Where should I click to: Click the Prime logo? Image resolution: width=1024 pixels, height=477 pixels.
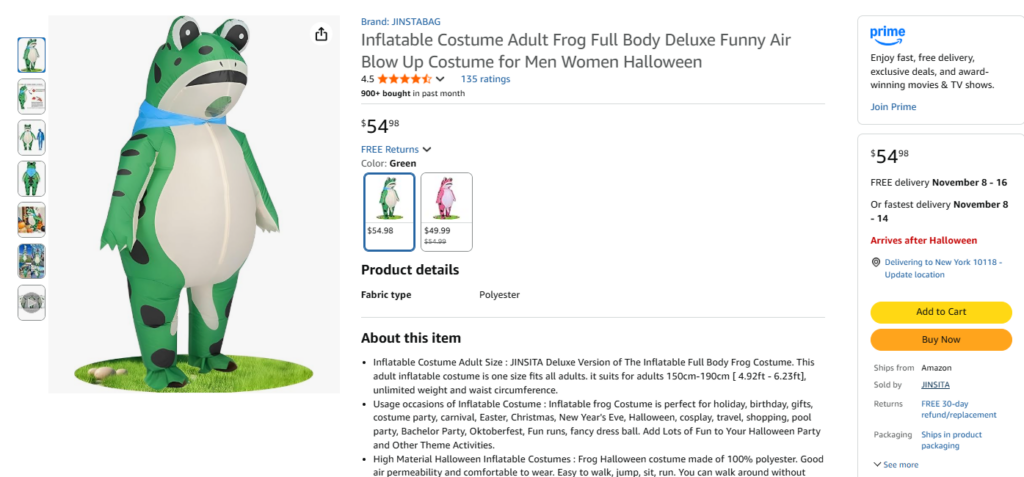click(x=887, y=35)
